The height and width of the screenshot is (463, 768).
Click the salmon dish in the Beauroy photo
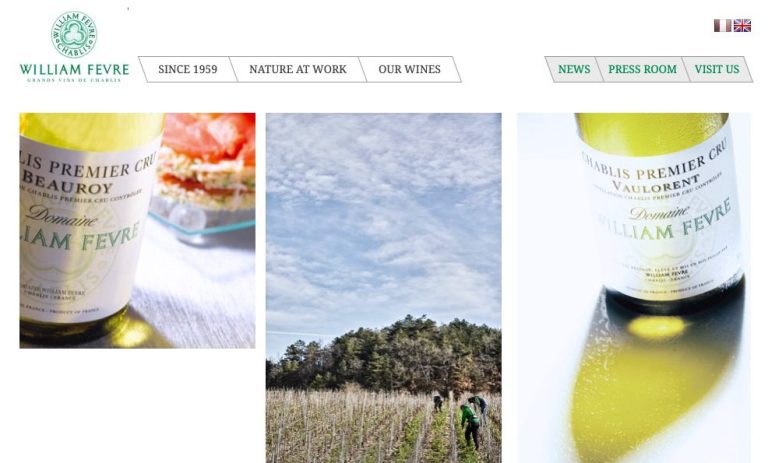pyautogui.click(x=206, y=159)
